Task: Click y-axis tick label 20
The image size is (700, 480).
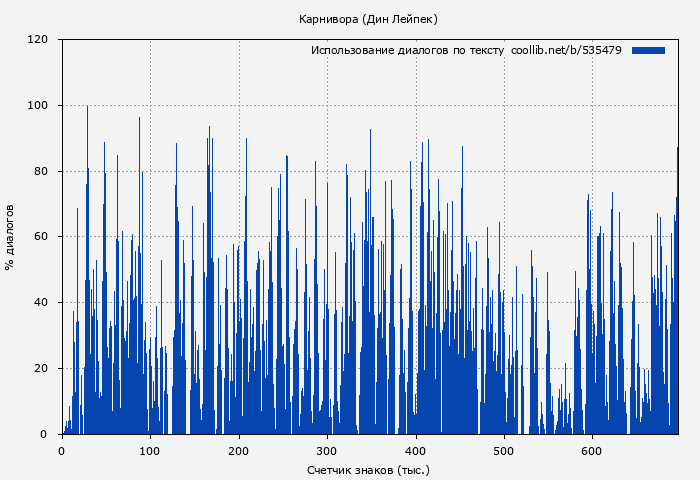Action: click(41, 369)
